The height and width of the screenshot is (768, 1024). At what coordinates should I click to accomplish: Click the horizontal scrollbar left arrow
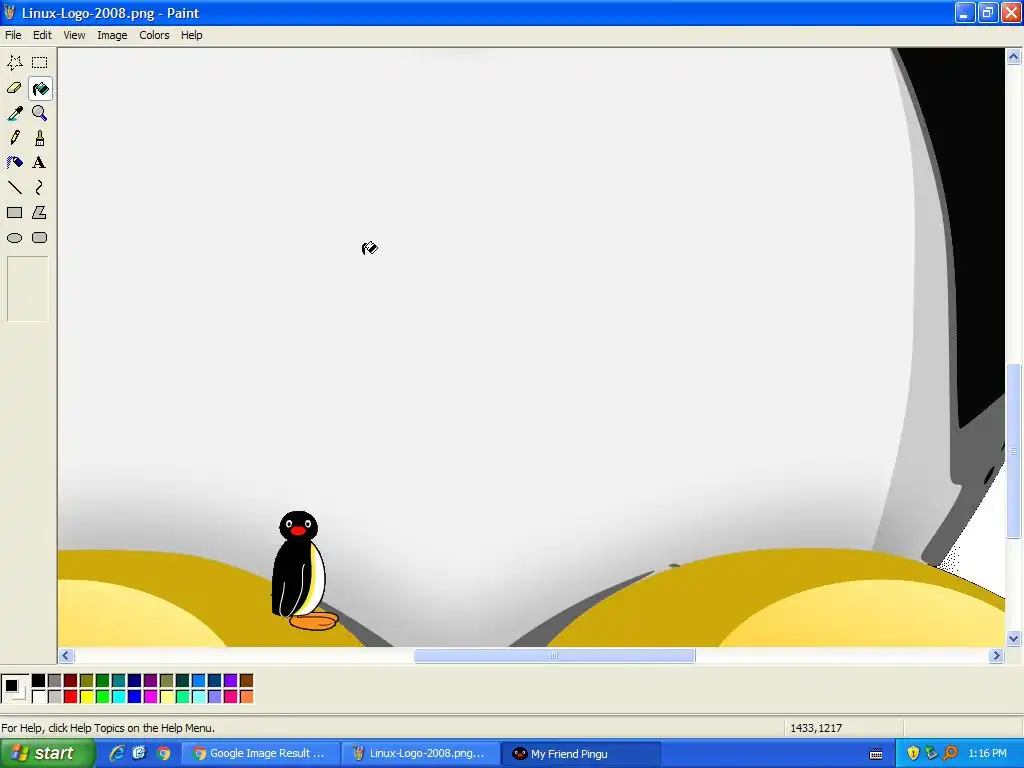(x=65, y=656)
